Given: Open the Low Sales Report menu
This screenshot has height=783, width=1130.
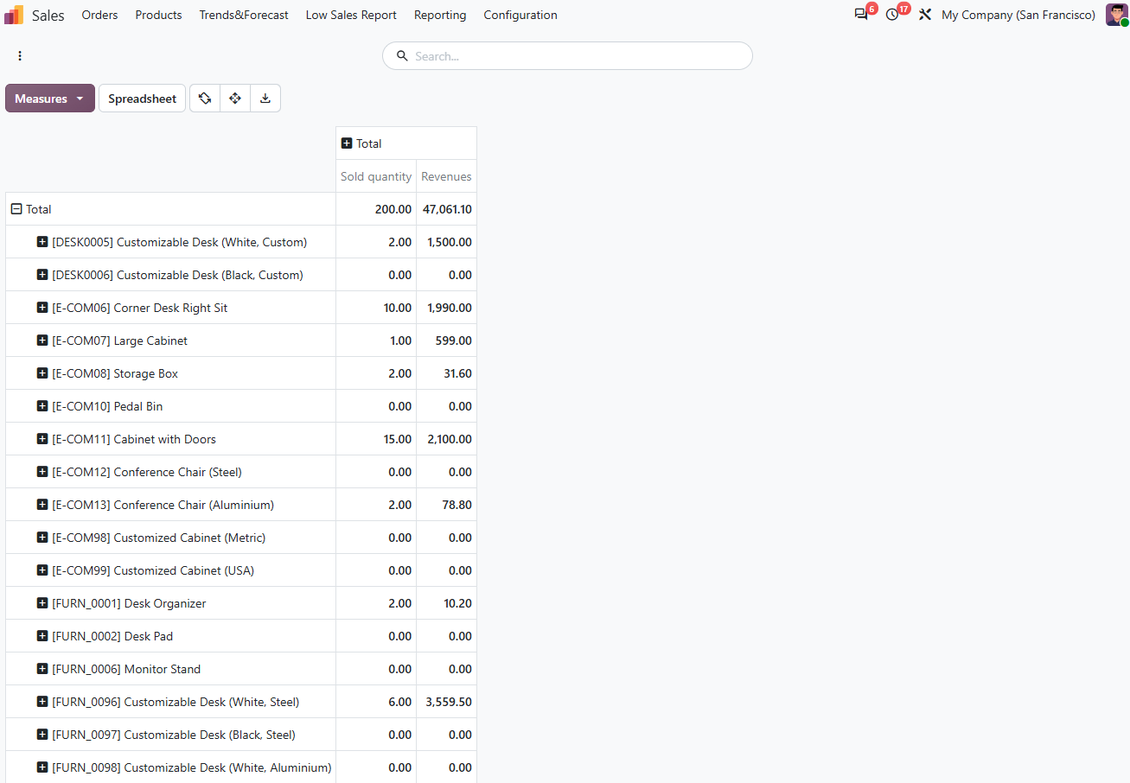Looking at the screenshot, I should (x=351, y=15).
